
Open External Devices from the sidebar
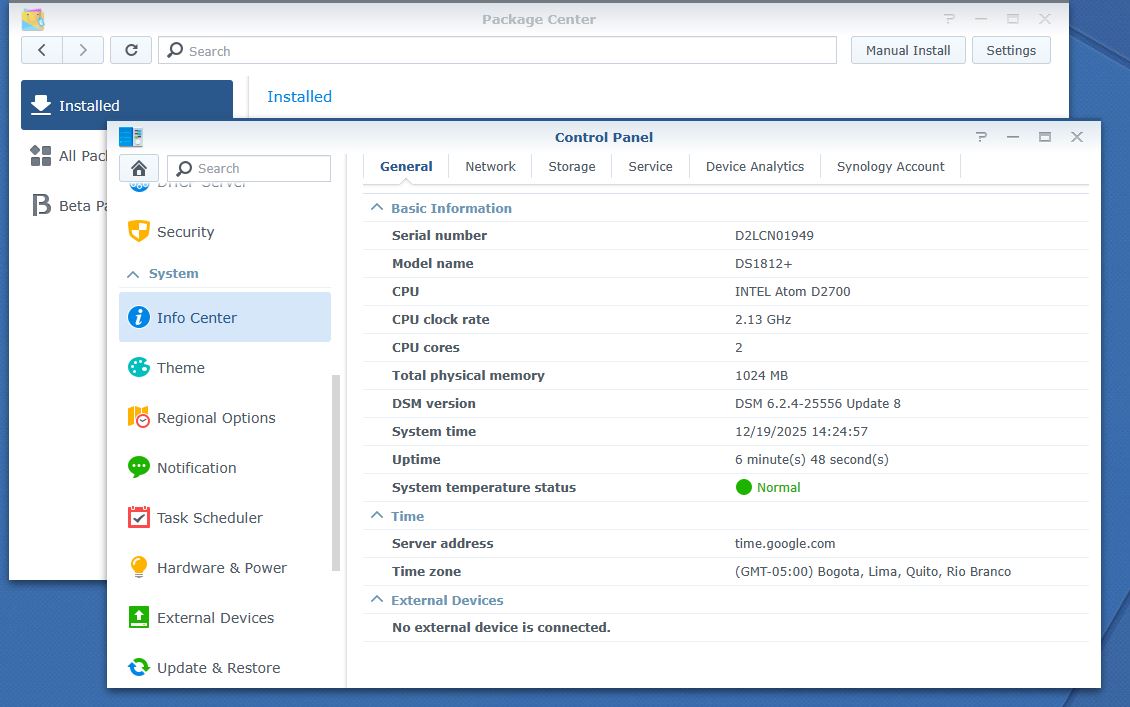216,617
